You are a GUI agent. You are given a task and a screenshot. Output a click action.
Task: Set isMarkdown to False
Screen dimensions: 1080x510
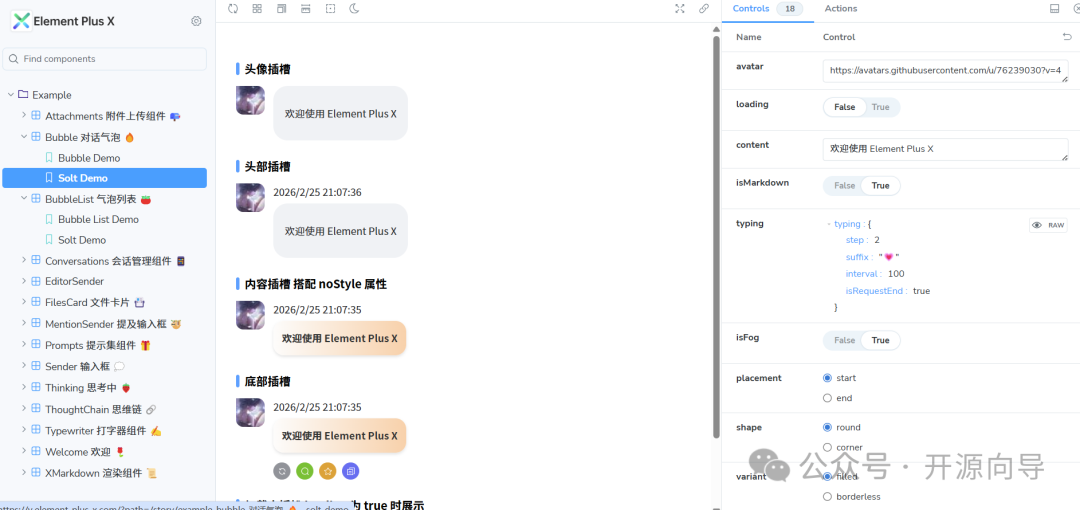tap(844, 185)
